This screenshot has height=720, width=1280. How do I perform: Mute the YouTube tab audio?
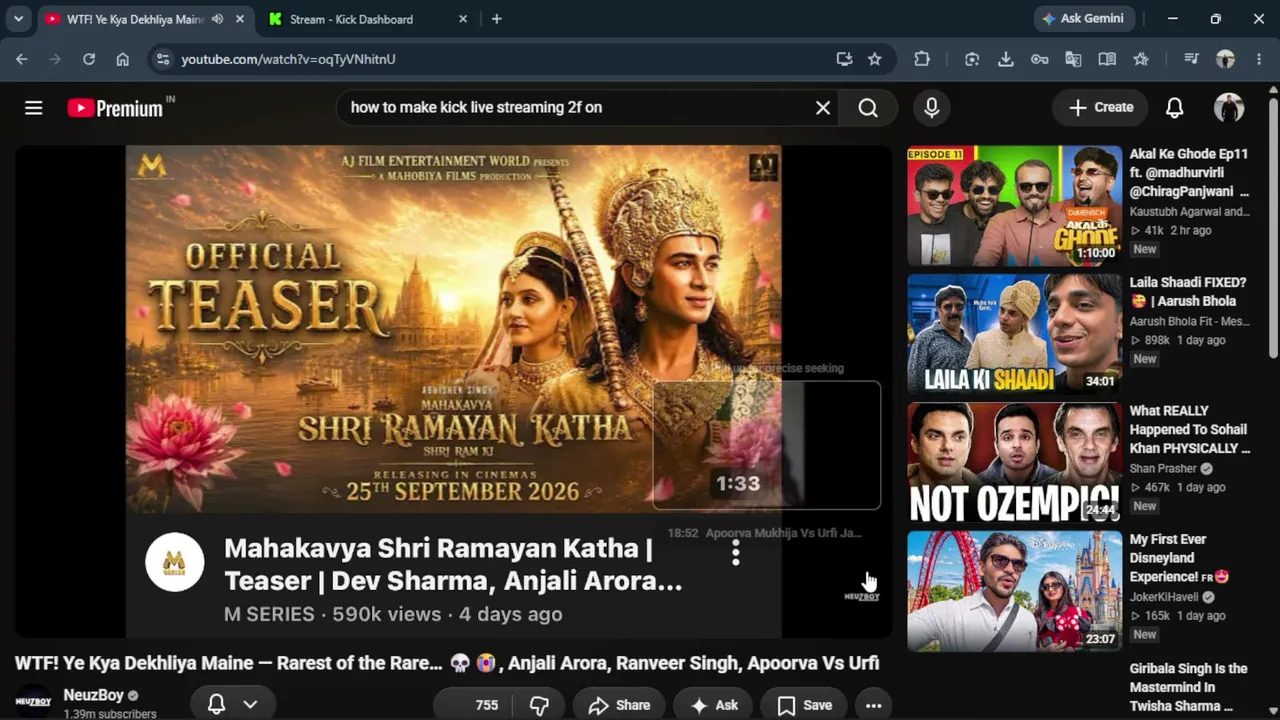point(217,19)
